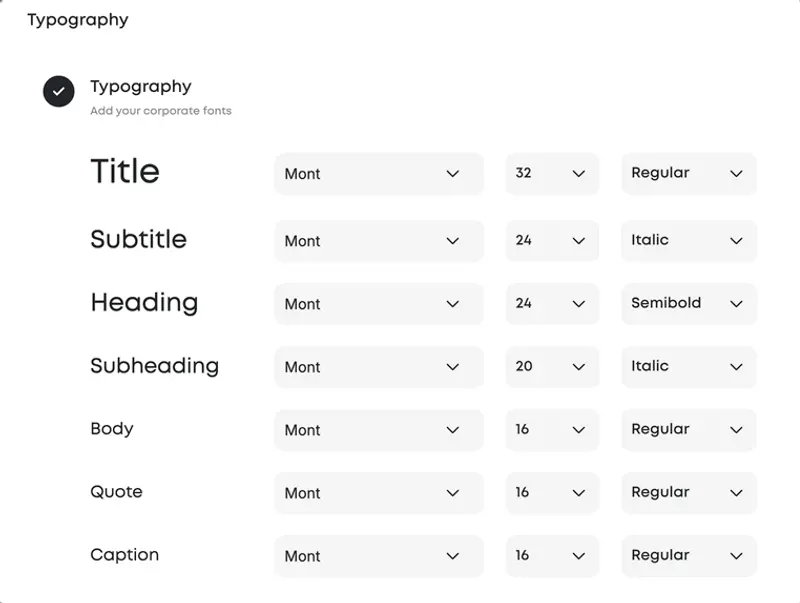Select the Heading font family dropdown

pos(378,304)
